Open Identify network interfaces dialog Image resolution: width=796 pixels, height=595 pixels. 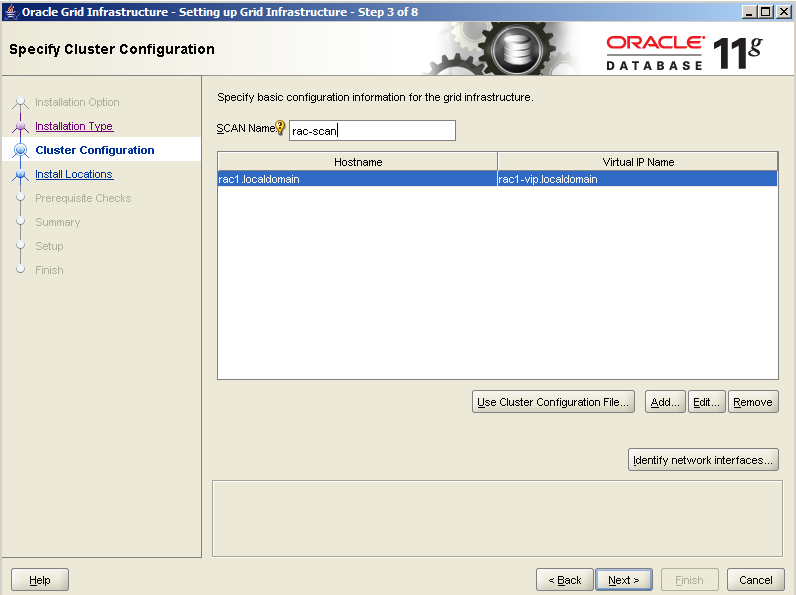703,459
